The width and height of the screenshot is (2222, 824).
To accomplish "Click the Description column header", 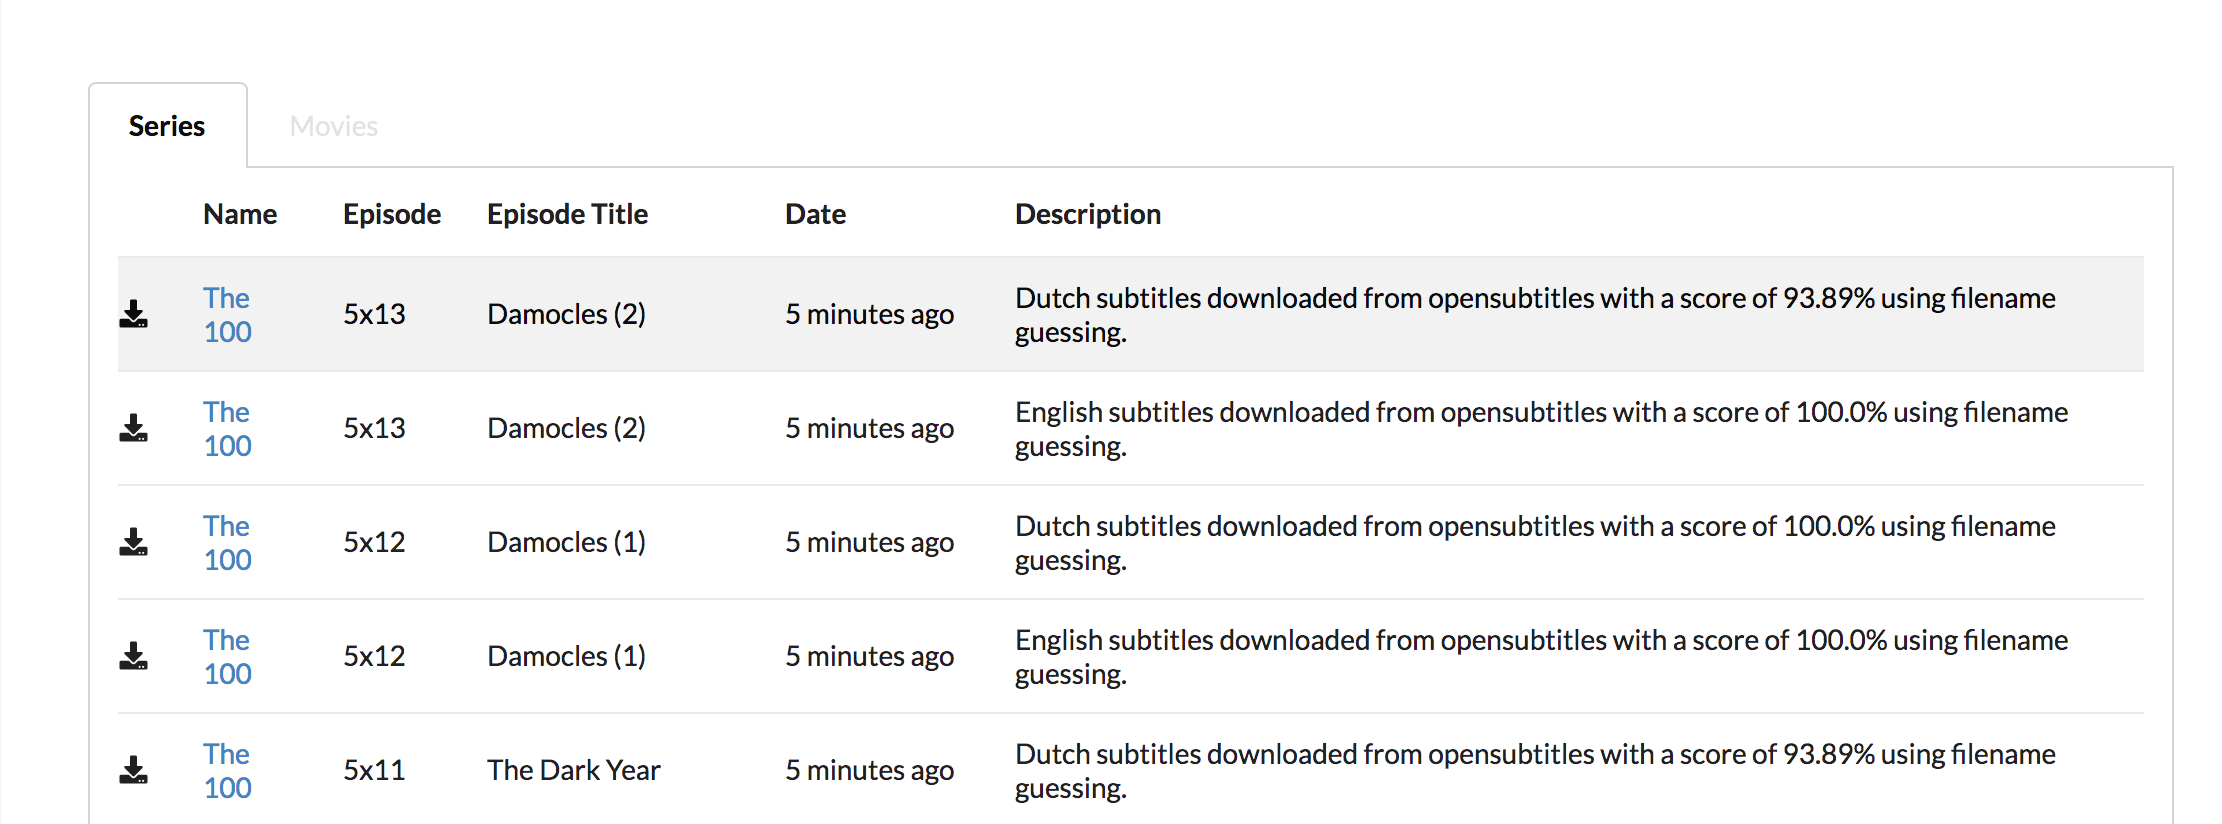I will [1087, 213].
